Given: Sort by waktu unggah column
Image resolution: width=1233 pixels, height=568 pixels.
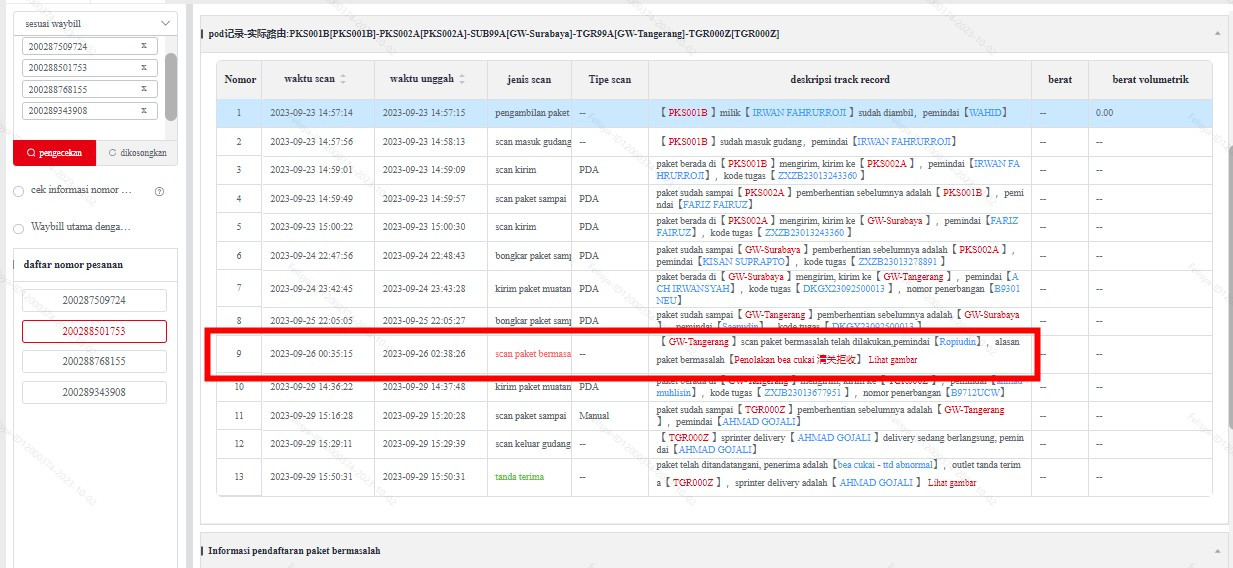Looking at the screenshot, I should (462, 79).
